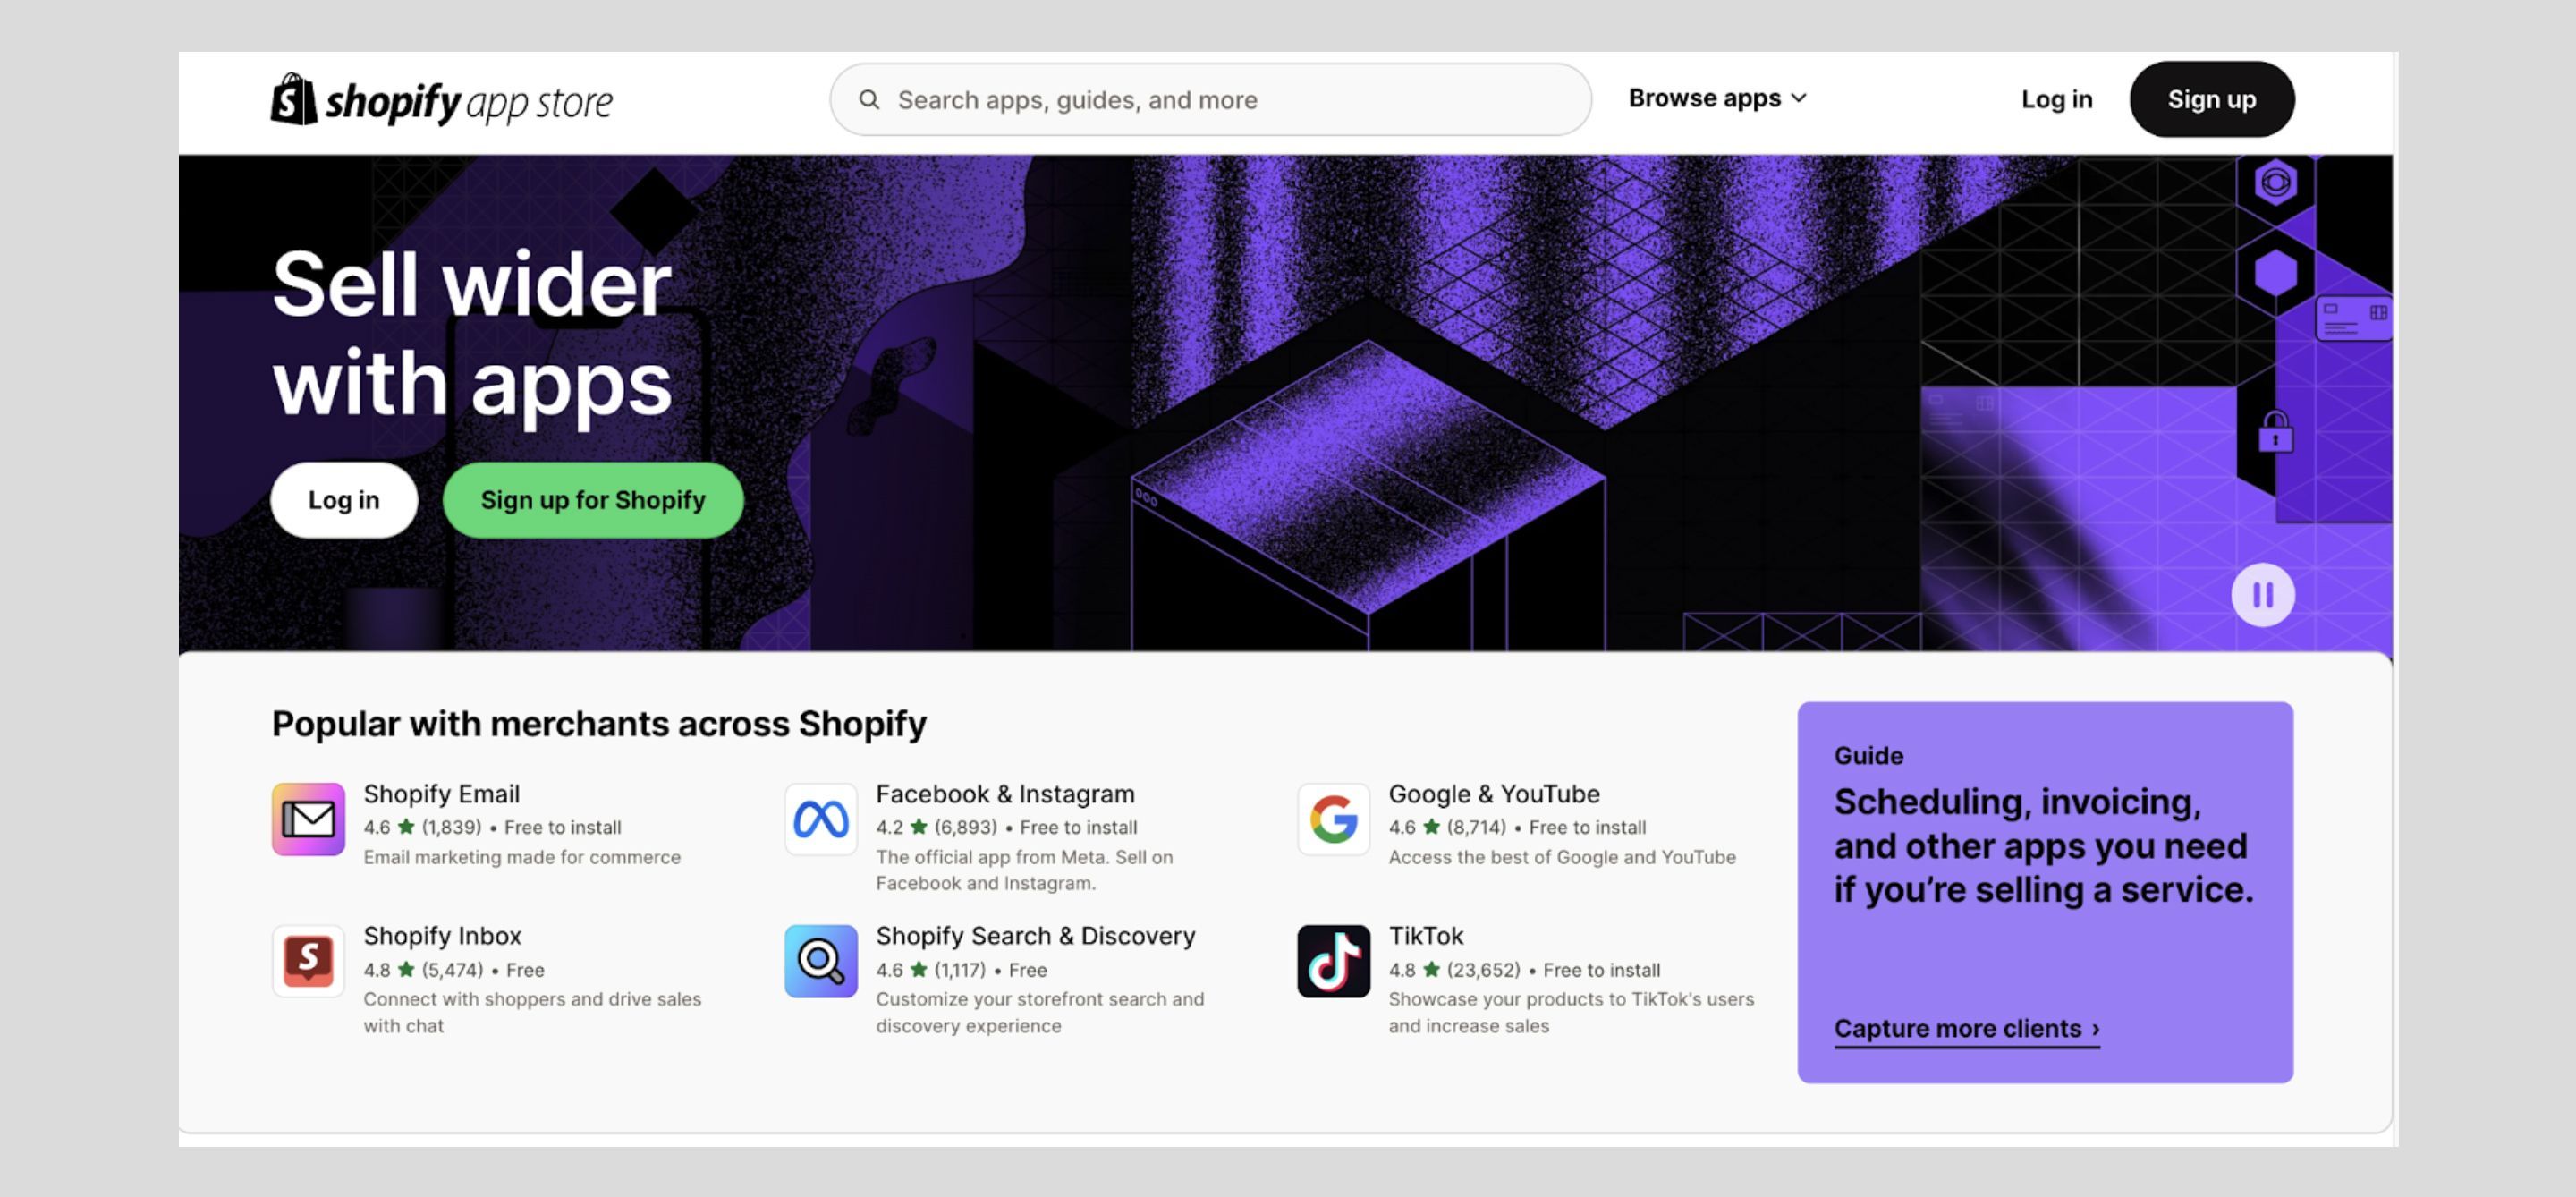Viewport: 2576px width, 1197px height.
Task: Open the Facebook & Instagram Meta icon
Action: pos(821,819)
